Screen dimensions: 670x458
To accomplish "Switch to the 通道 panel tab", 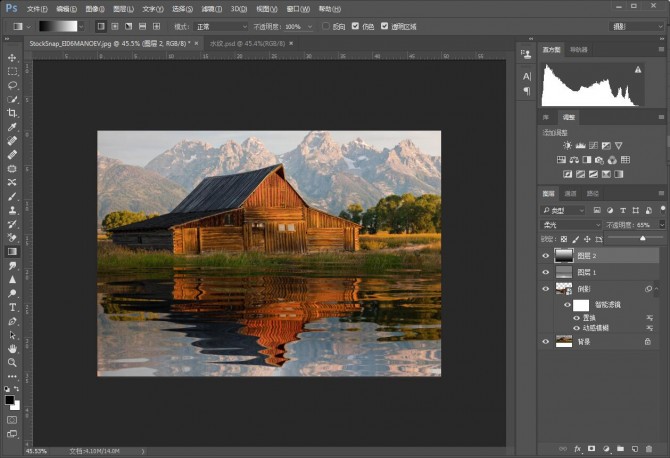I will point(571,193).
